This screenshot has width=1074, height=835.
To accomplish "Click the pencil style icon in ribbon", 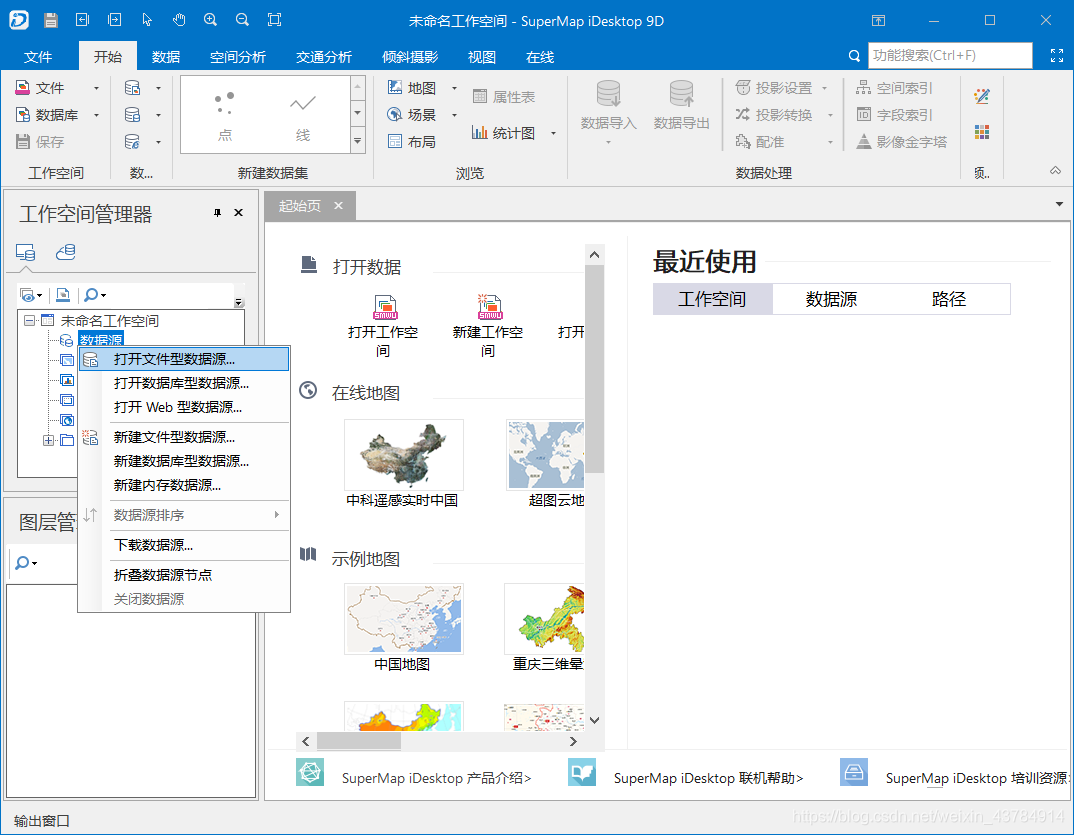I will (x=982, y=96).
